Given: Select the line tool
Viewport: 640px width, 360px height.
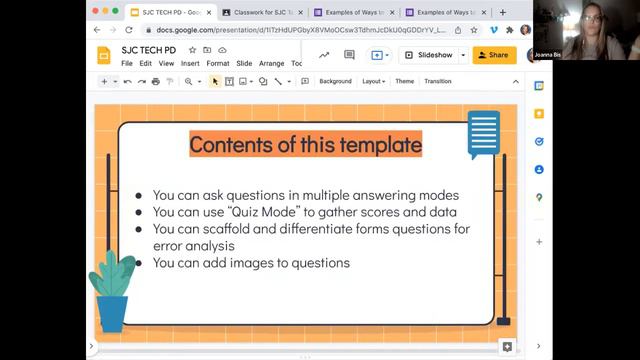Looking at the screenshot, I should [278, 82].
